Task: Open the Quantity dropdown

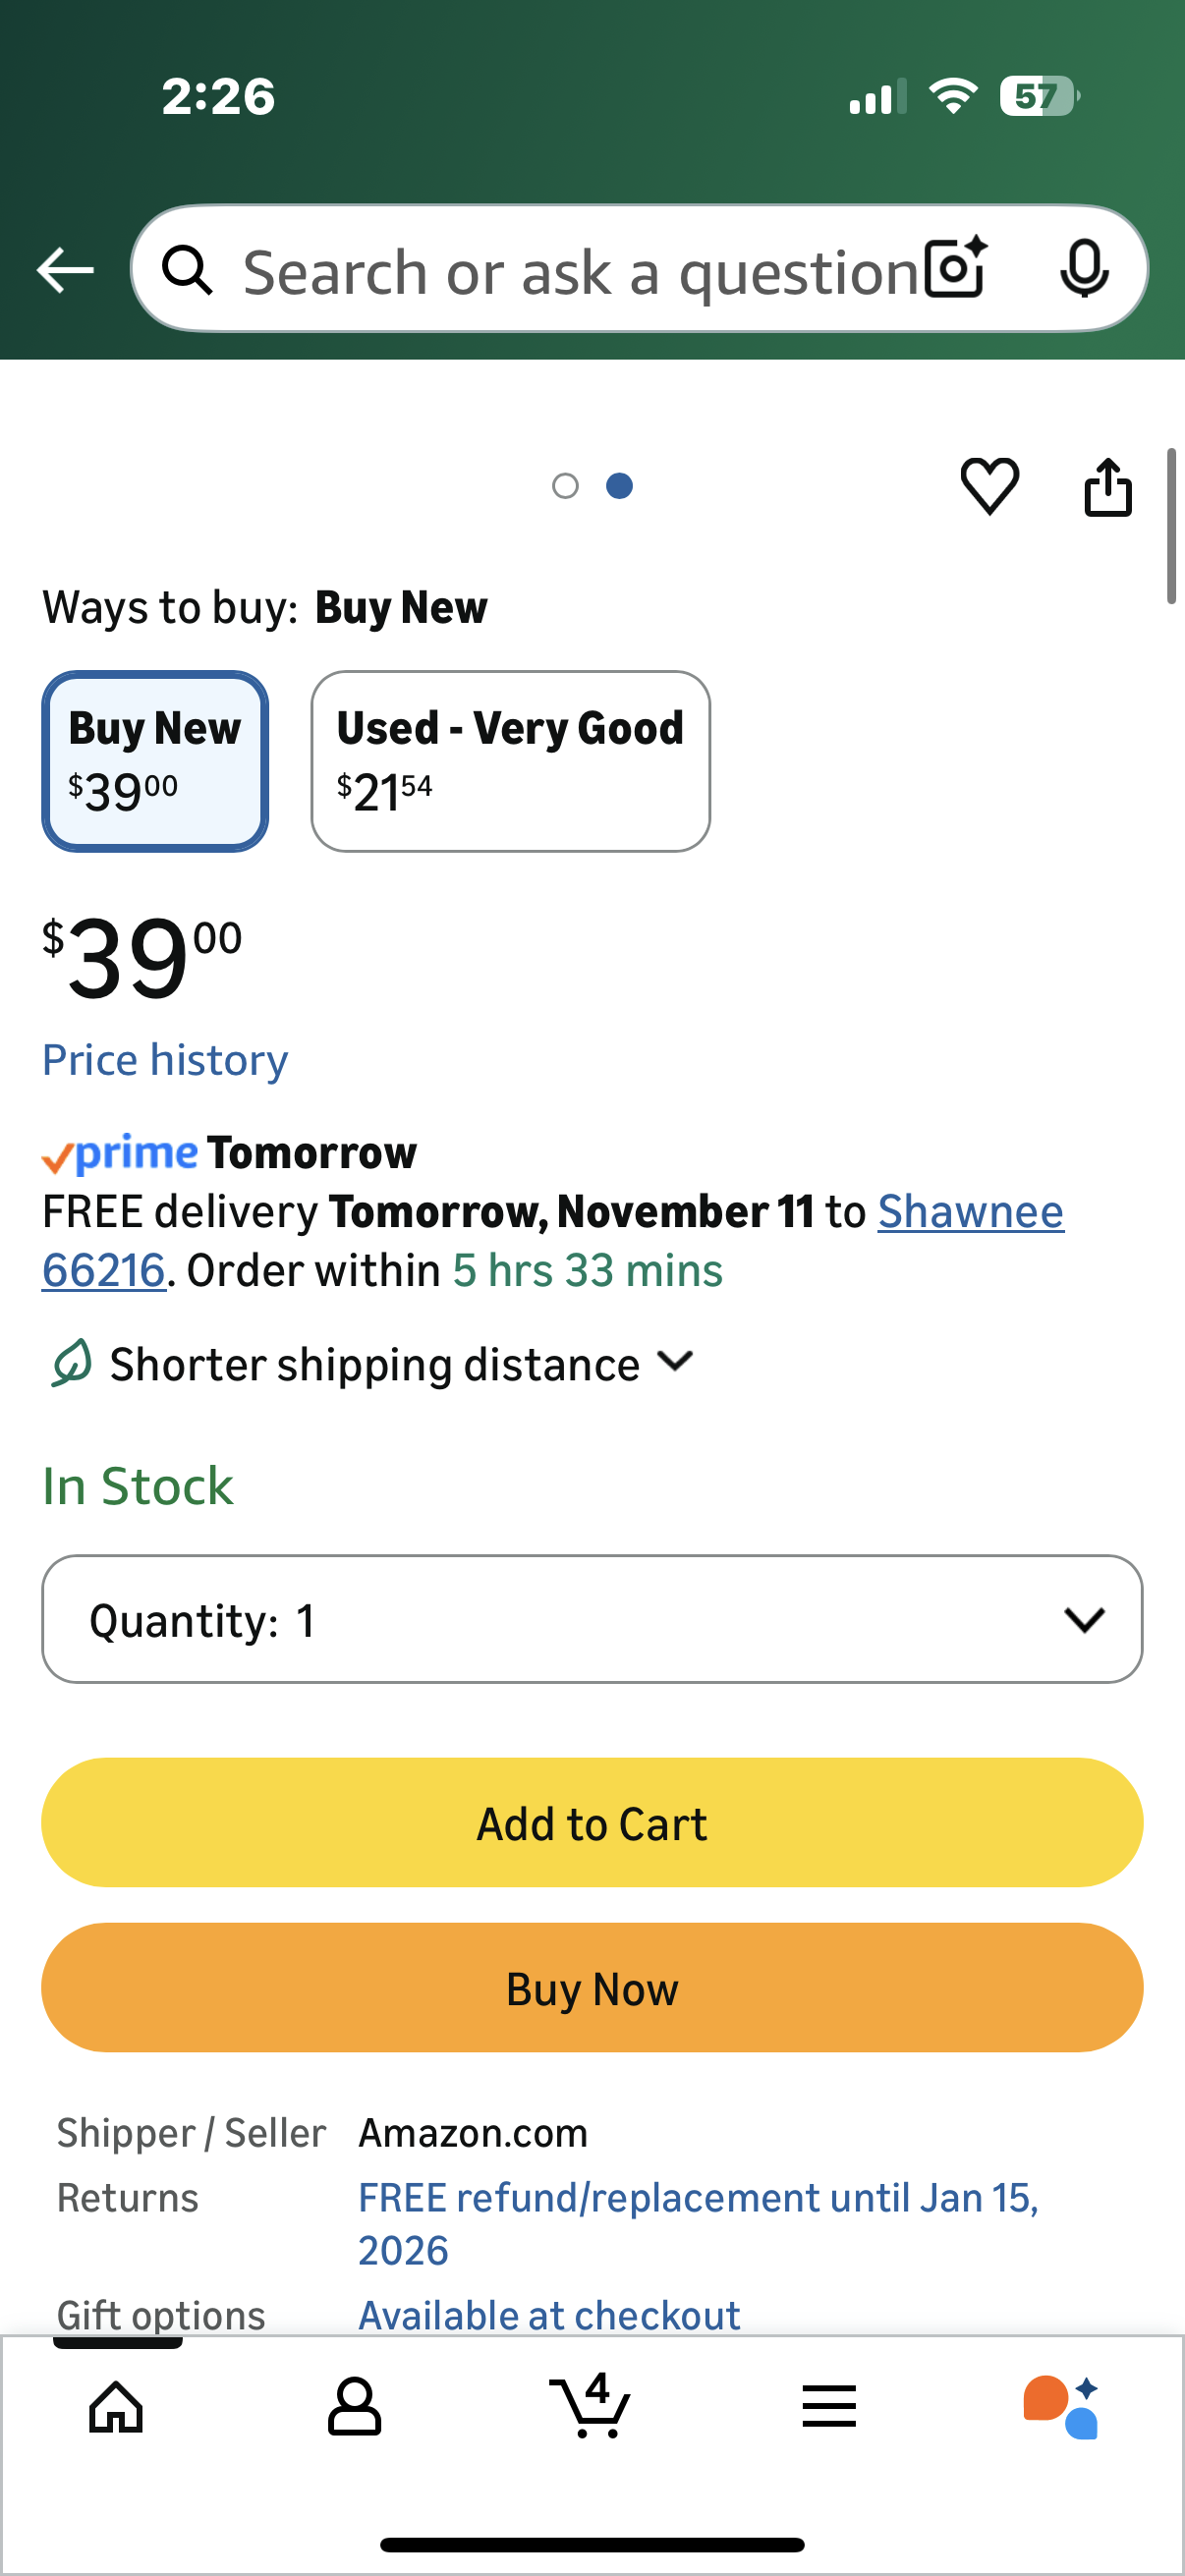Action: coord(592,1619)
